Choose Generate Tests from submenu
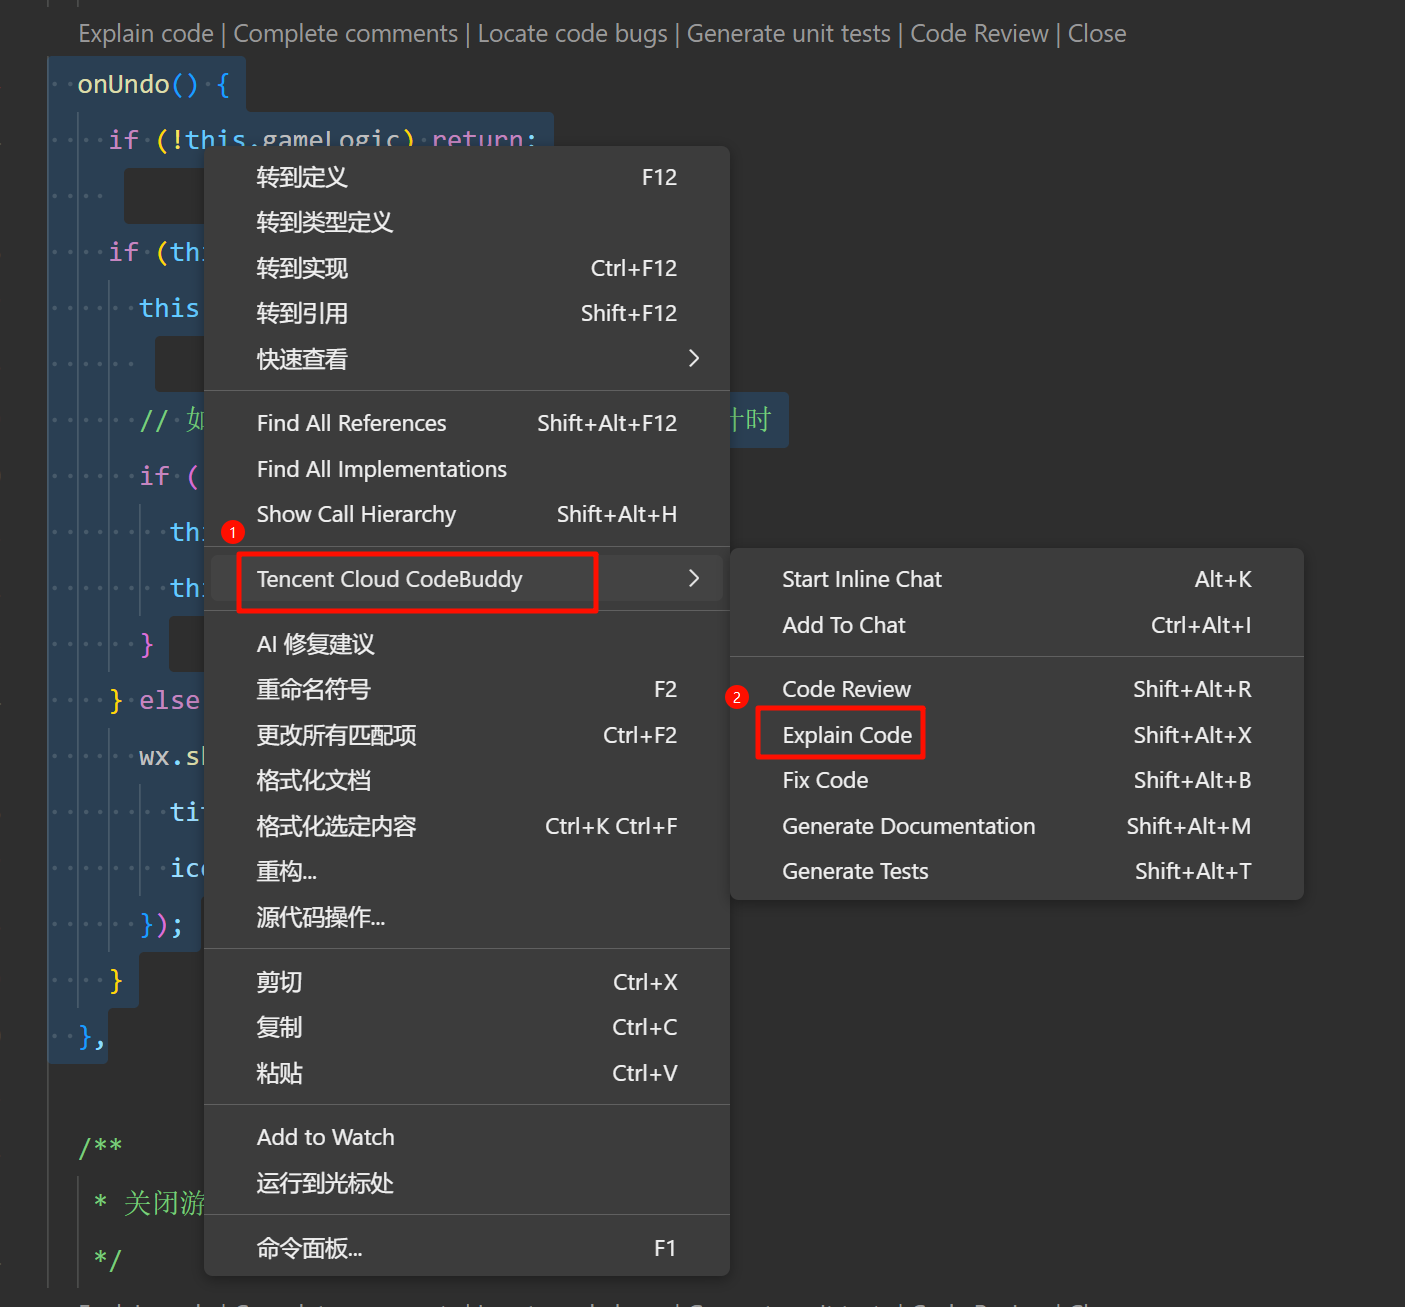The height and width of the screenshot is (1307, 1405). [855, 871]
